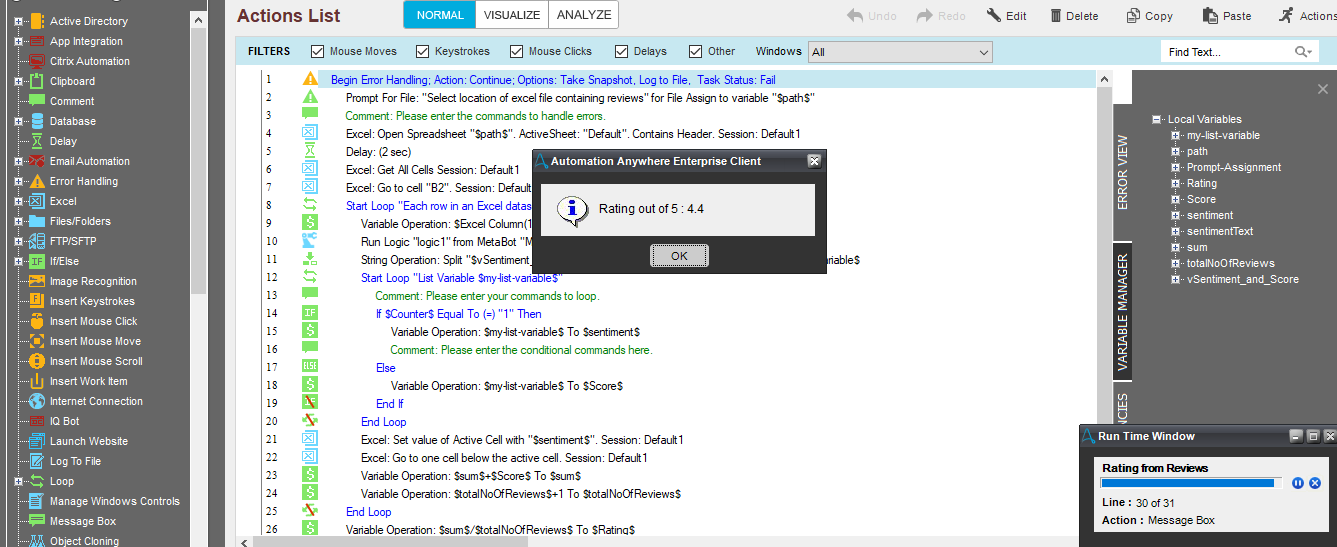Open the Windows filter dropdown
The image size is (1337, 547).
point(900,52)
